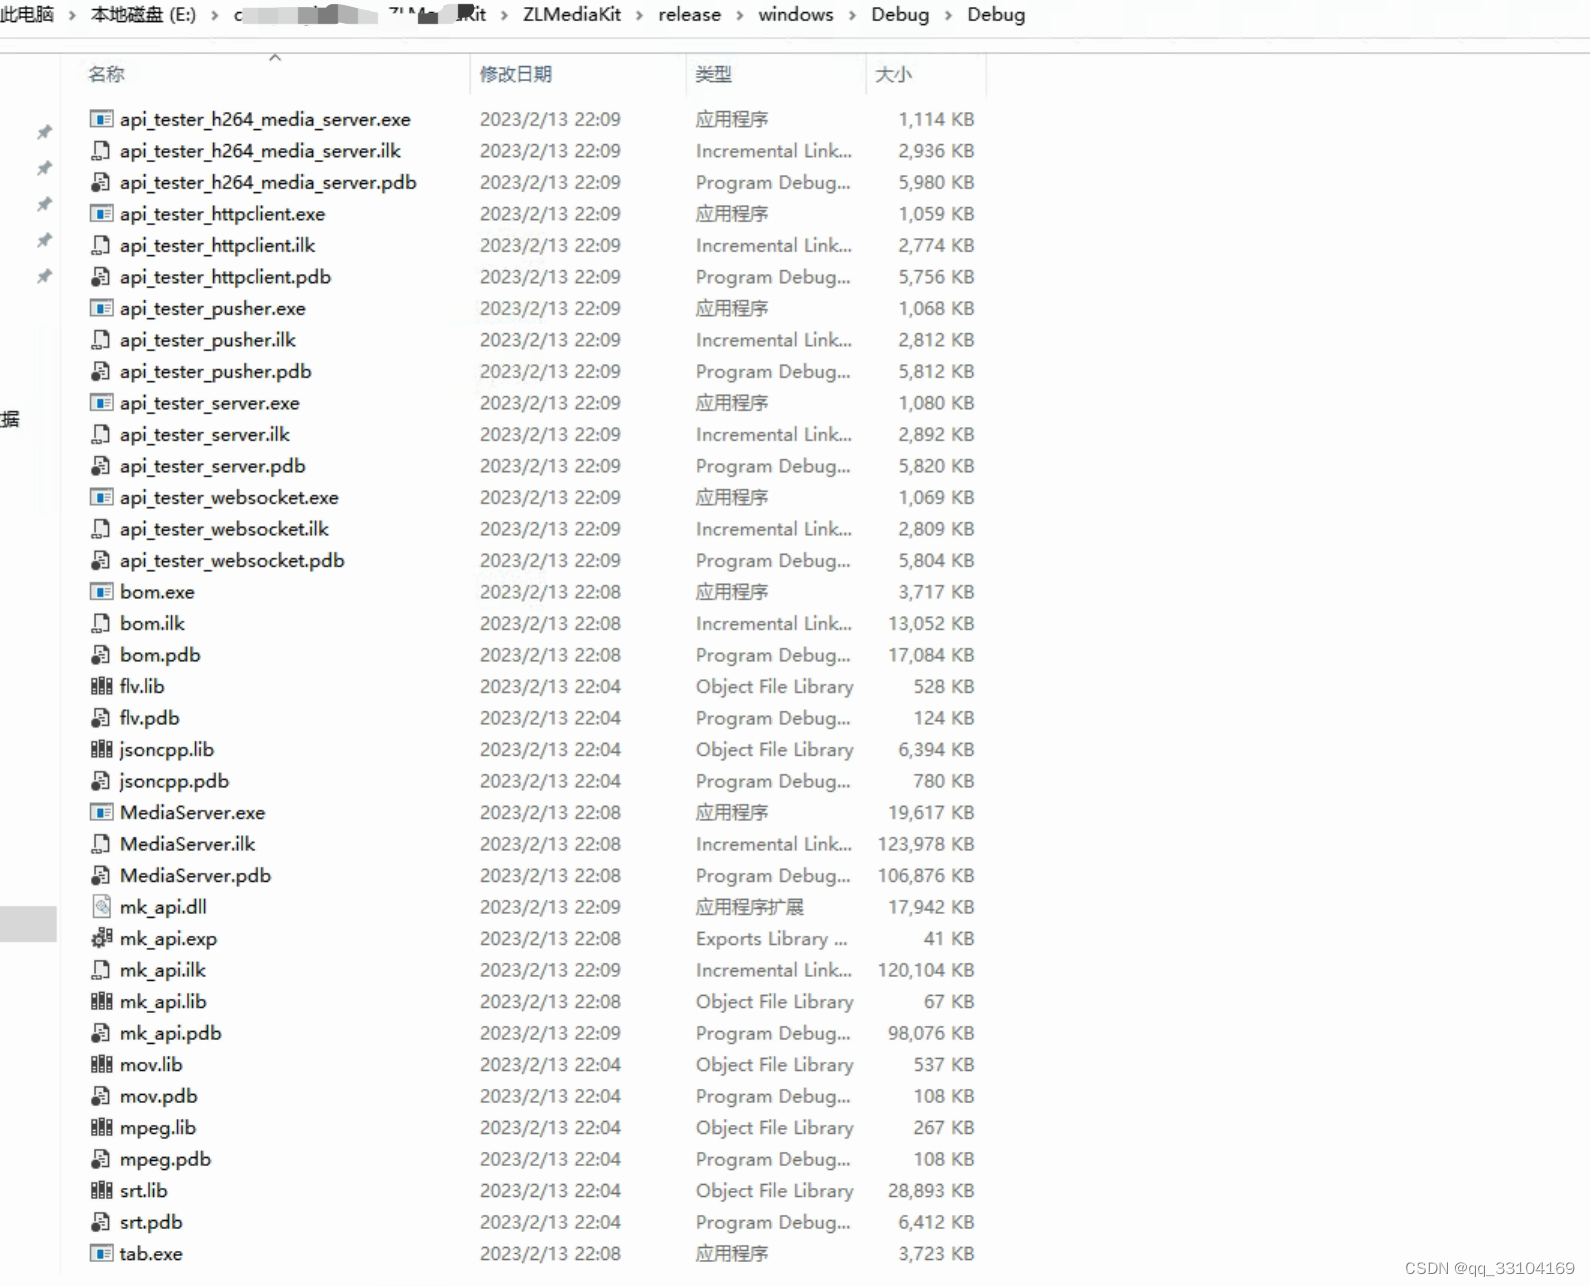The image size is (1590, 1286).
Task: Expand the chevron after ZLMediaKit in breadcrumb
Action: 639,15
